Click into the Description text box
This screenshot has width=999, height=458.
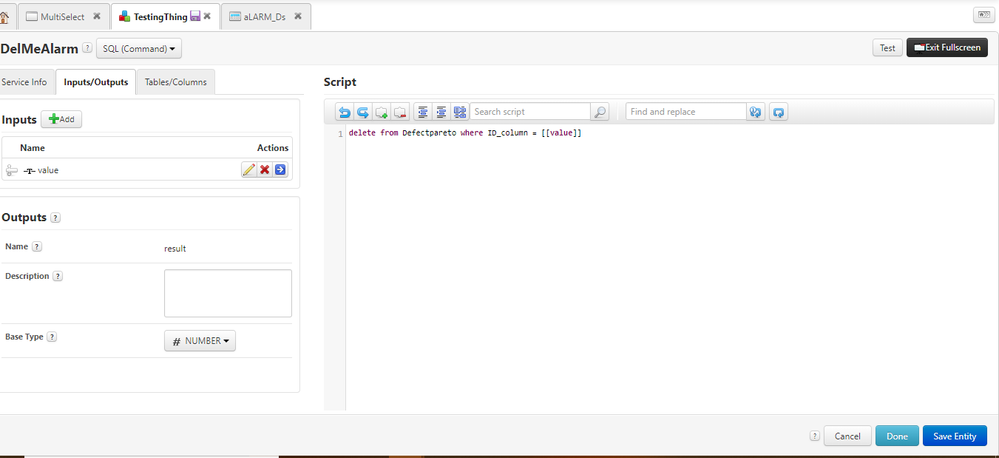click(x=227, y=293)
